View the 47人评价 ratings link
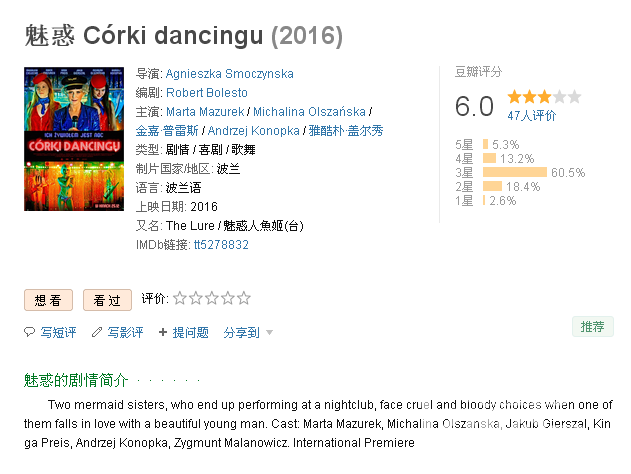 tap(532, 116)
